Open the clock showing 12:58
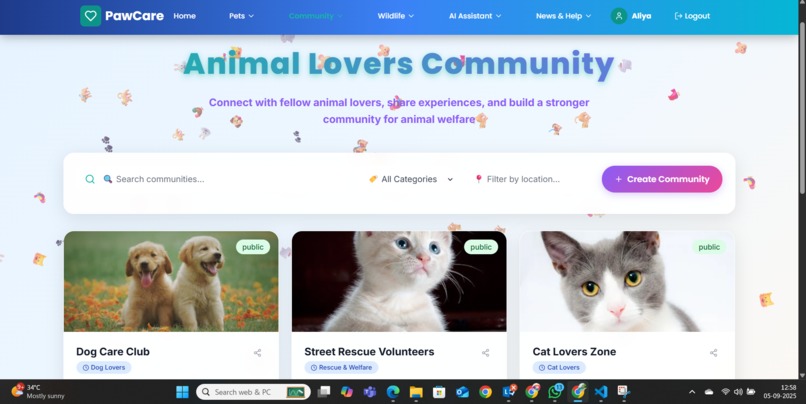The height and width of the screenshot is (404, 806). (779, 392)
